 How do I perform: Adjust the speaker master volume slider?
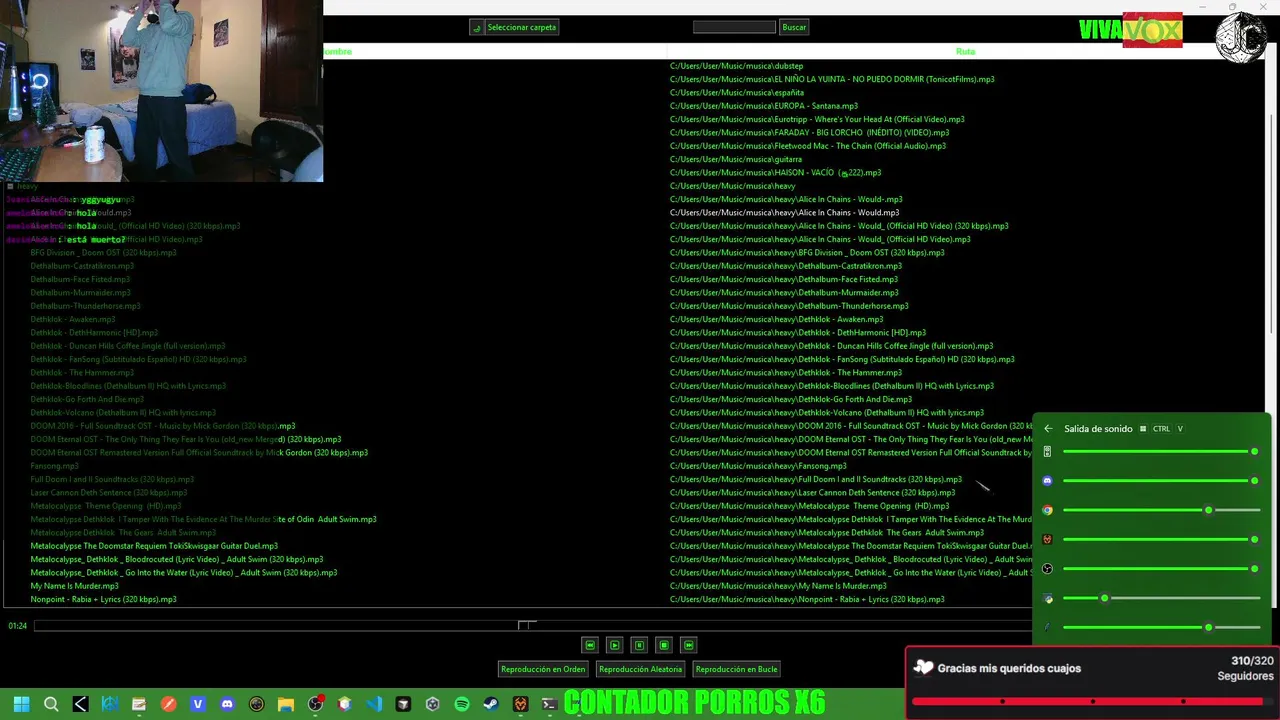(x=1160, y=452)
